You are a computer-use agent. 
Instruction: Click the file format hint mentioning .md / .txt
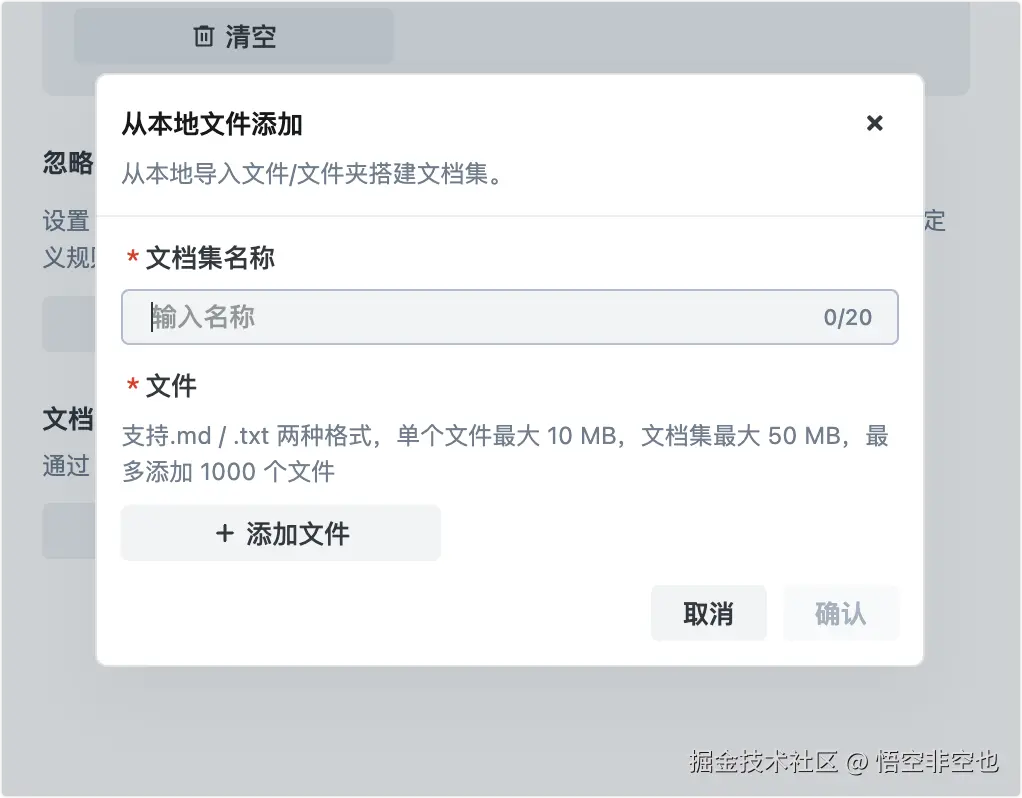click(x=505, y=453)
